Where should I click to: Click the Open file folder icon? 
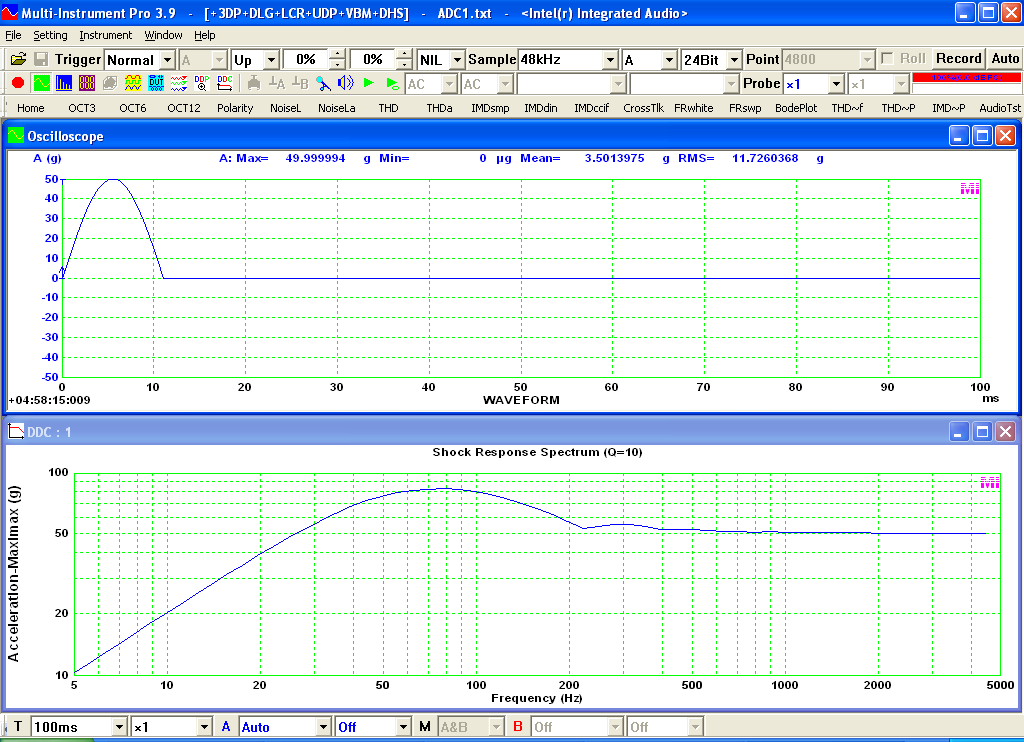pyautogui.click(x=18, y=60)
